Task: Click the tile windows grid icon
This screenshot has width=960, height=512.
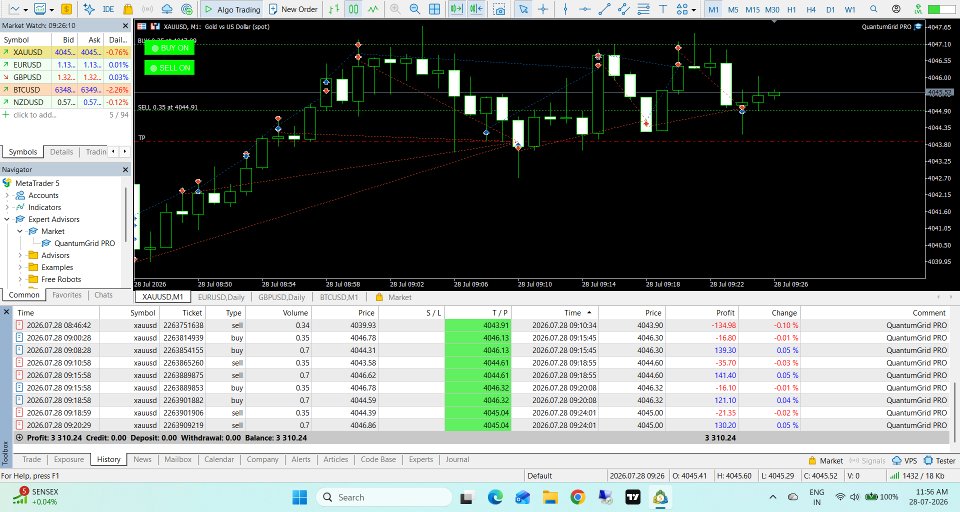Action: point(434,9)
